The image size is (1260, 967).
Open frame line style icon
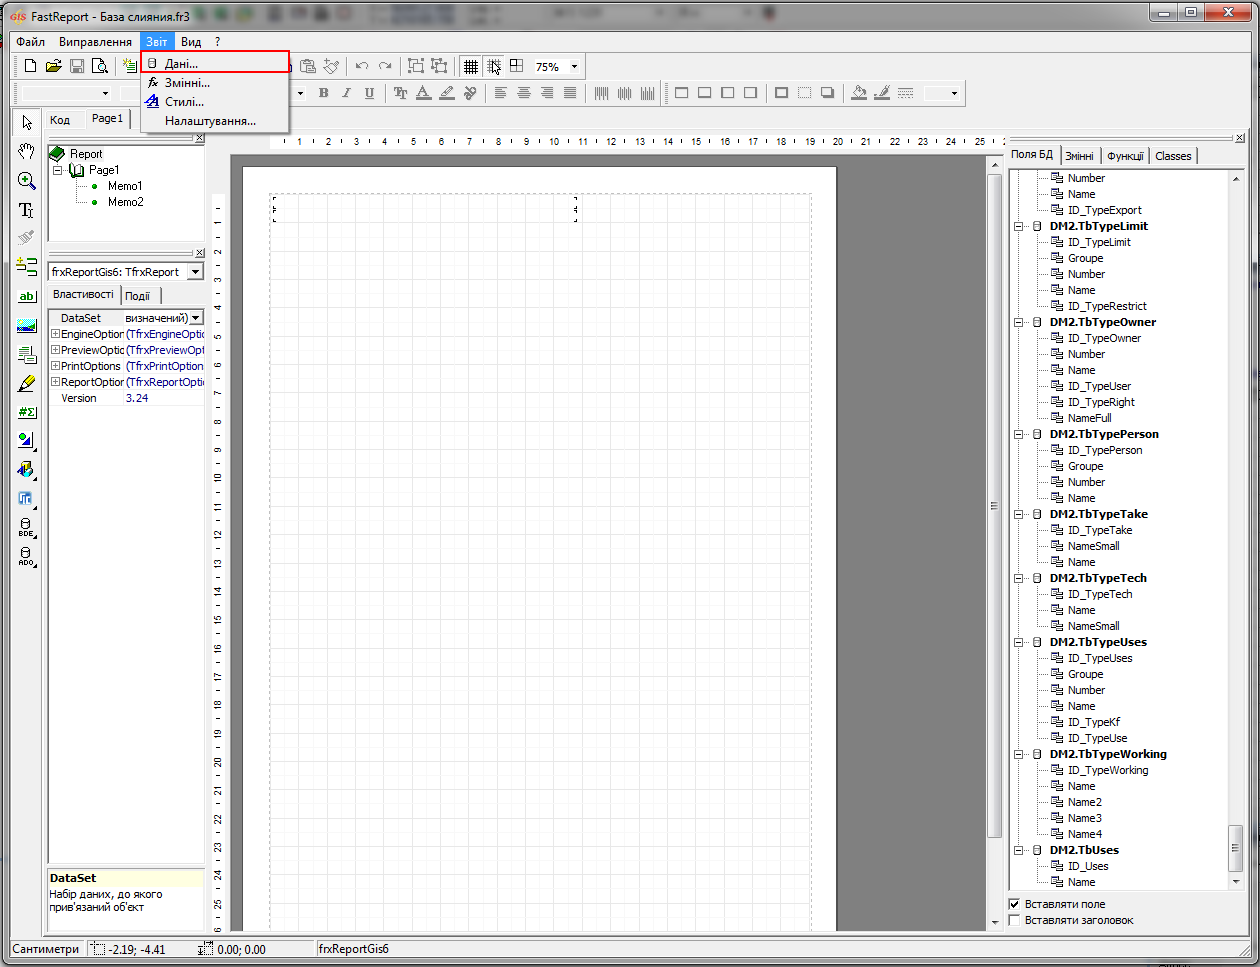(905, 93)
